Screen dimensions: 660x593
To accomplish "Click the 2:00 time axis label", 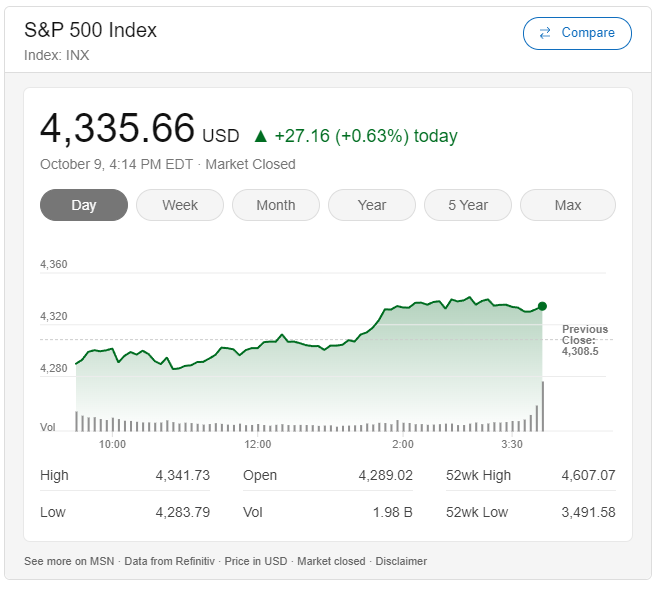I will tap(403, 444).
